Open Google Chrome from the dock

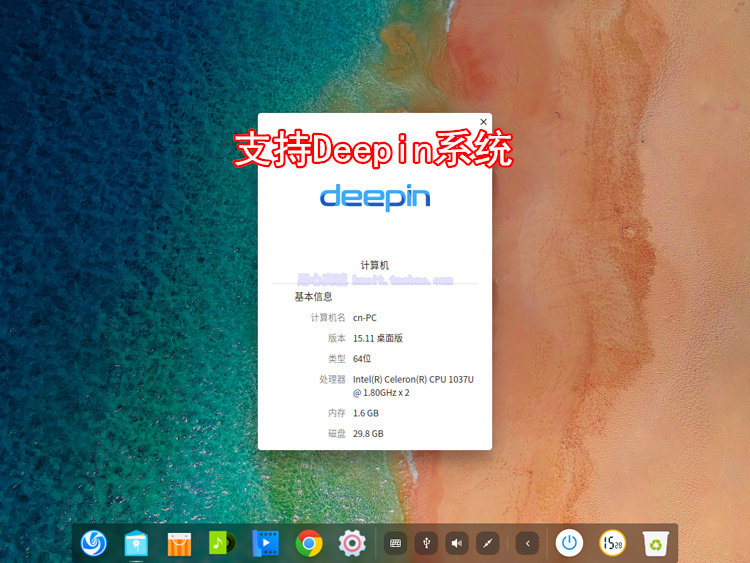(309, 543)
